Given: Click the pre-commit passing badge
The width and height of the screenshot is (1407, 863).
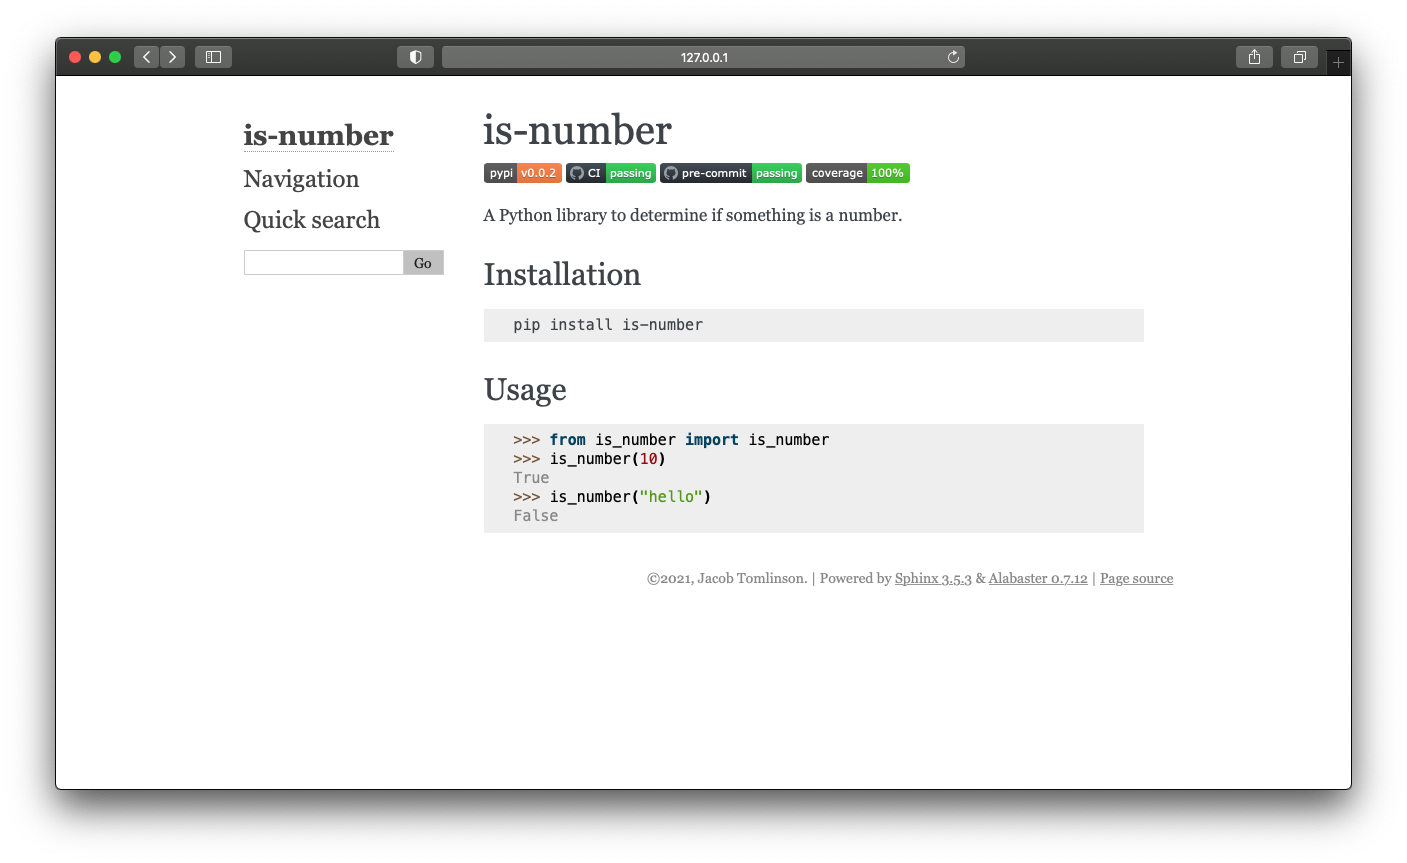Looking at the screenshot, I should tap(730, 173).
